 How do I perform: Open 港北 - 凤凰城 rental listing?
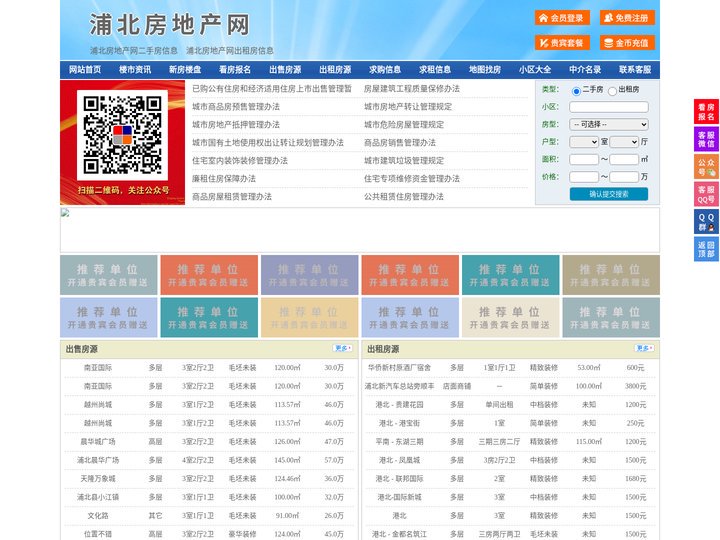pos(399,460)
